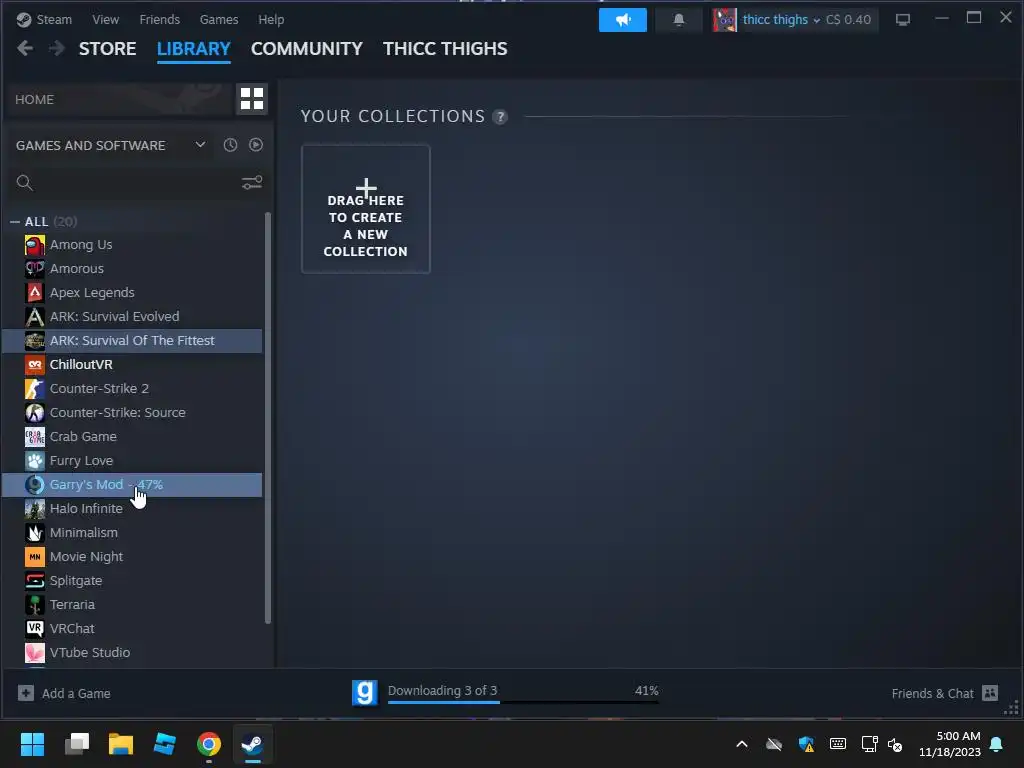The image size is (1024, 768).
Task: Click the library list scrollbar
Action: pyautogui.click(x=268, y=418)
